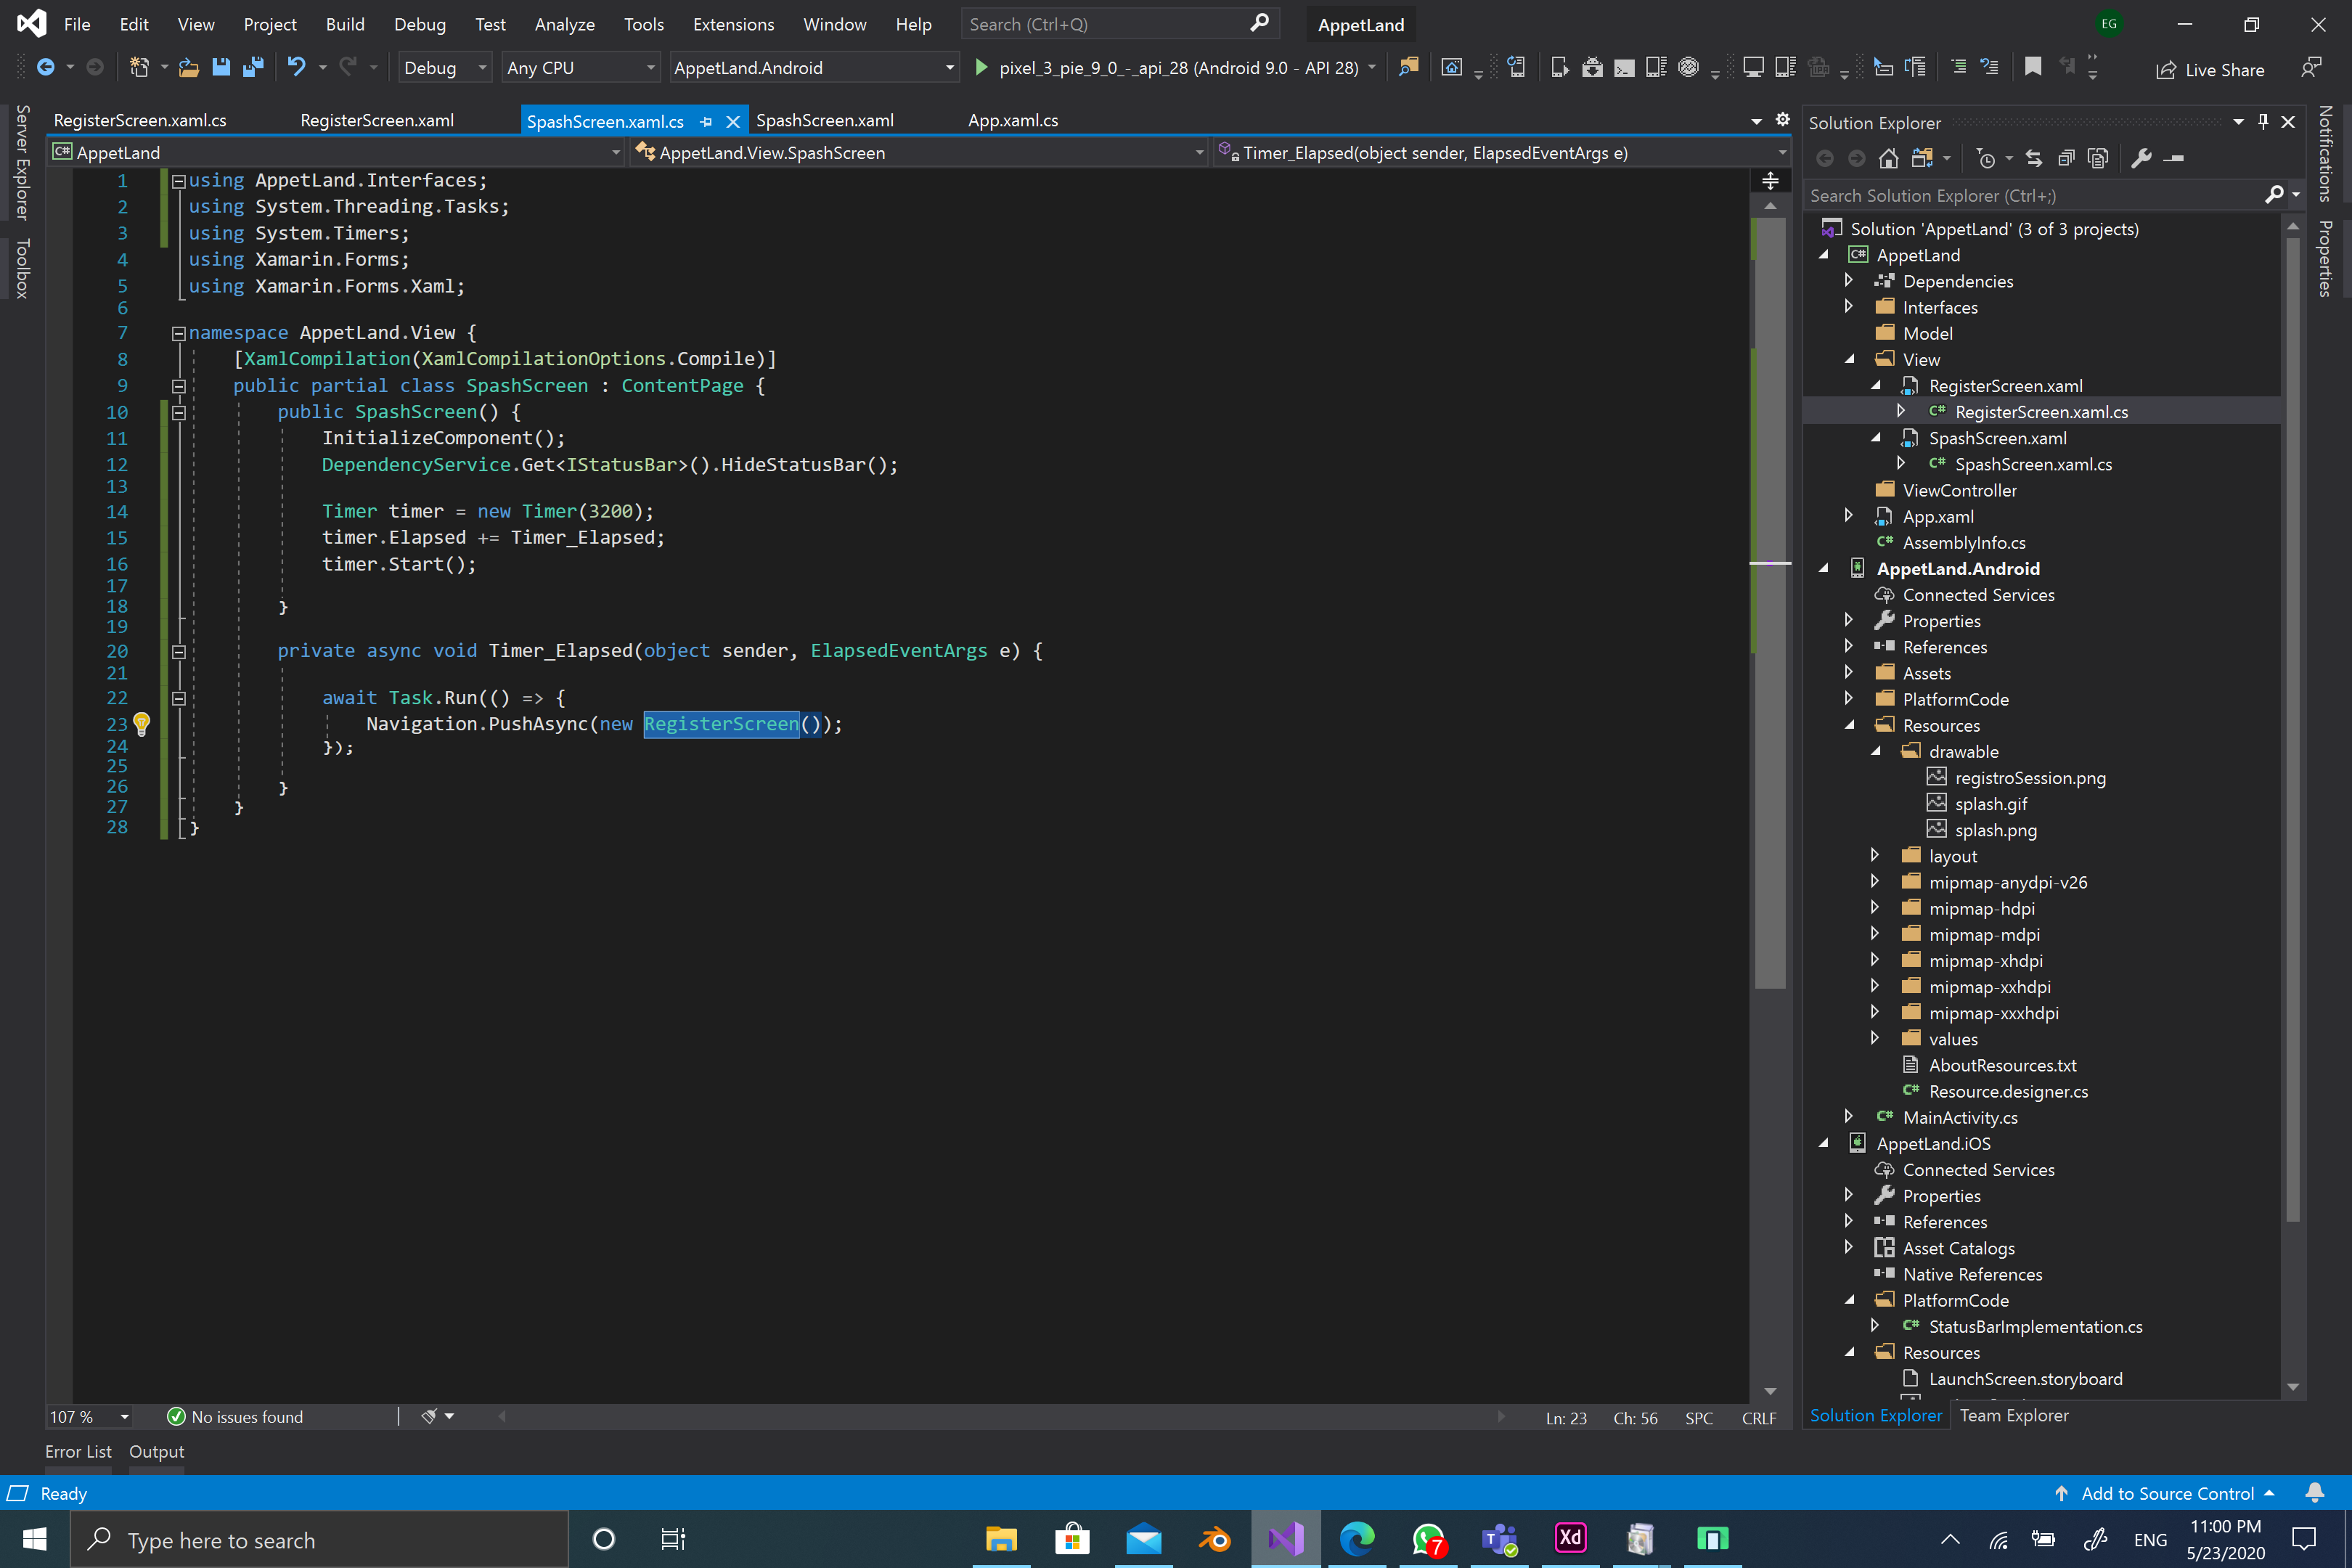Click the Undo toolbar icon

296,67
